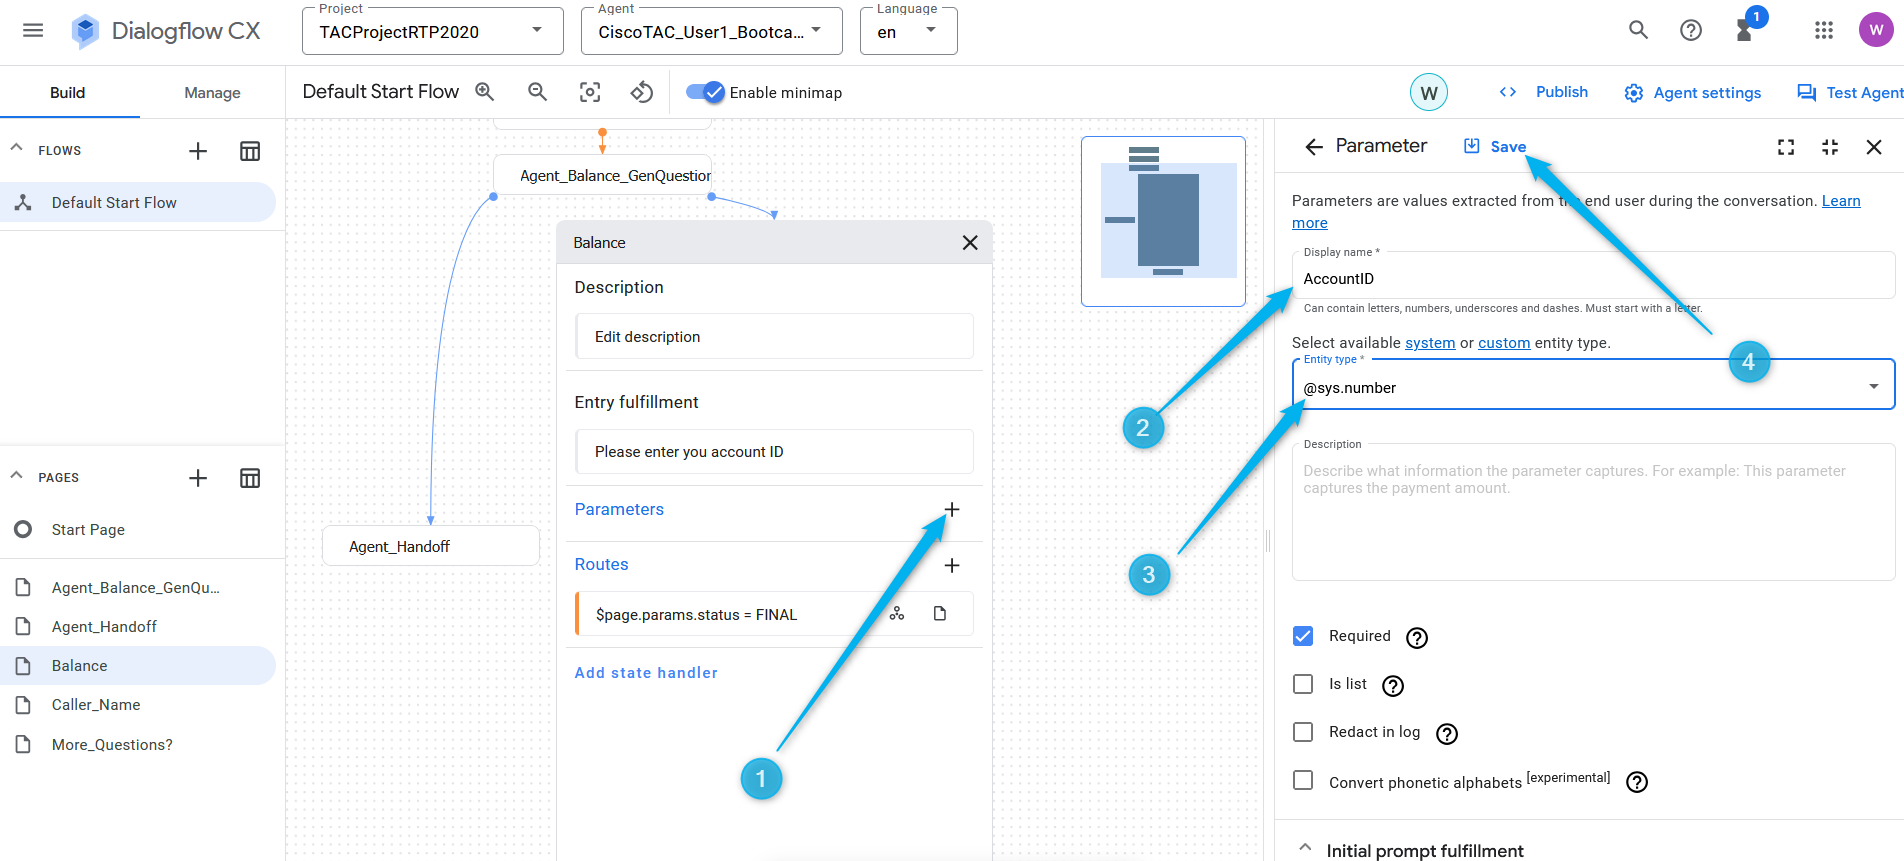The width and height of the screenshot is (1904, 861).
Task: Go back from the Parameter panel
Action: tap(1314, 147)
